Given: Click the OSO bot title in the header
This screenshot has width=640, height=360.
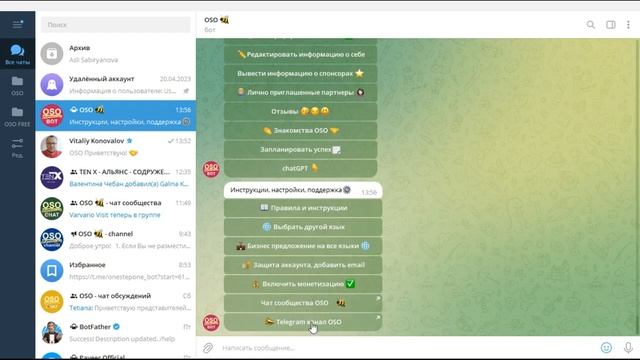Looking at the screenshot, I should pos(216,20).
